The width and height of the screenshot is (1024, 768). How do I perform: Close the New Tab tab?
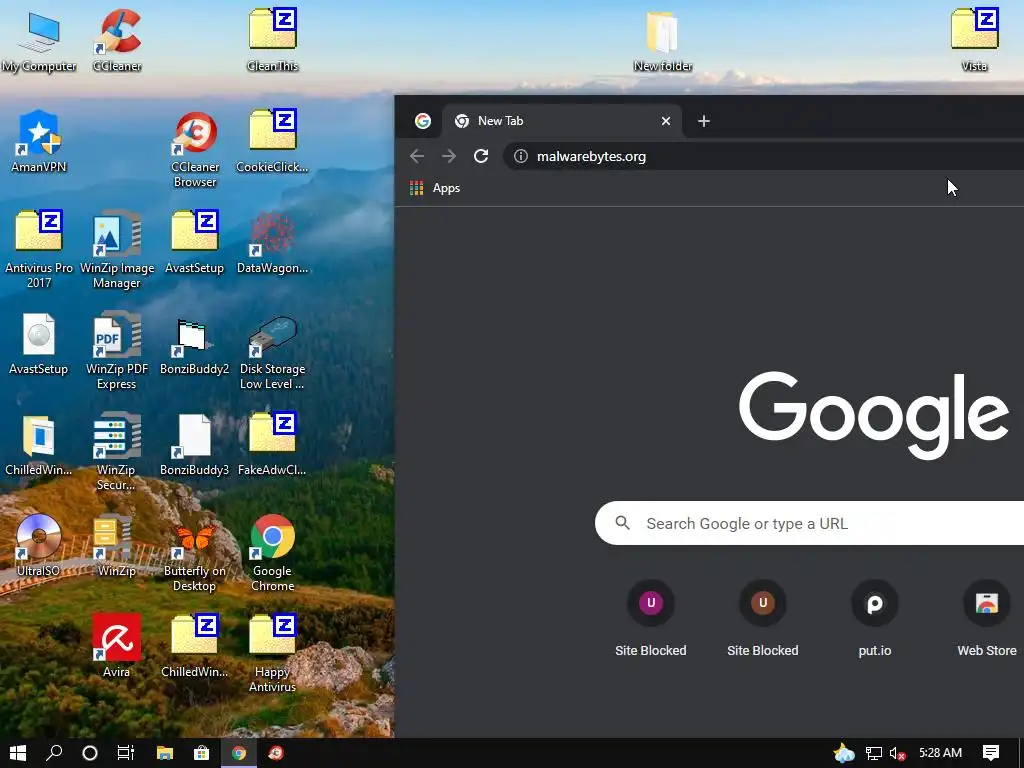tap(665, 121)
